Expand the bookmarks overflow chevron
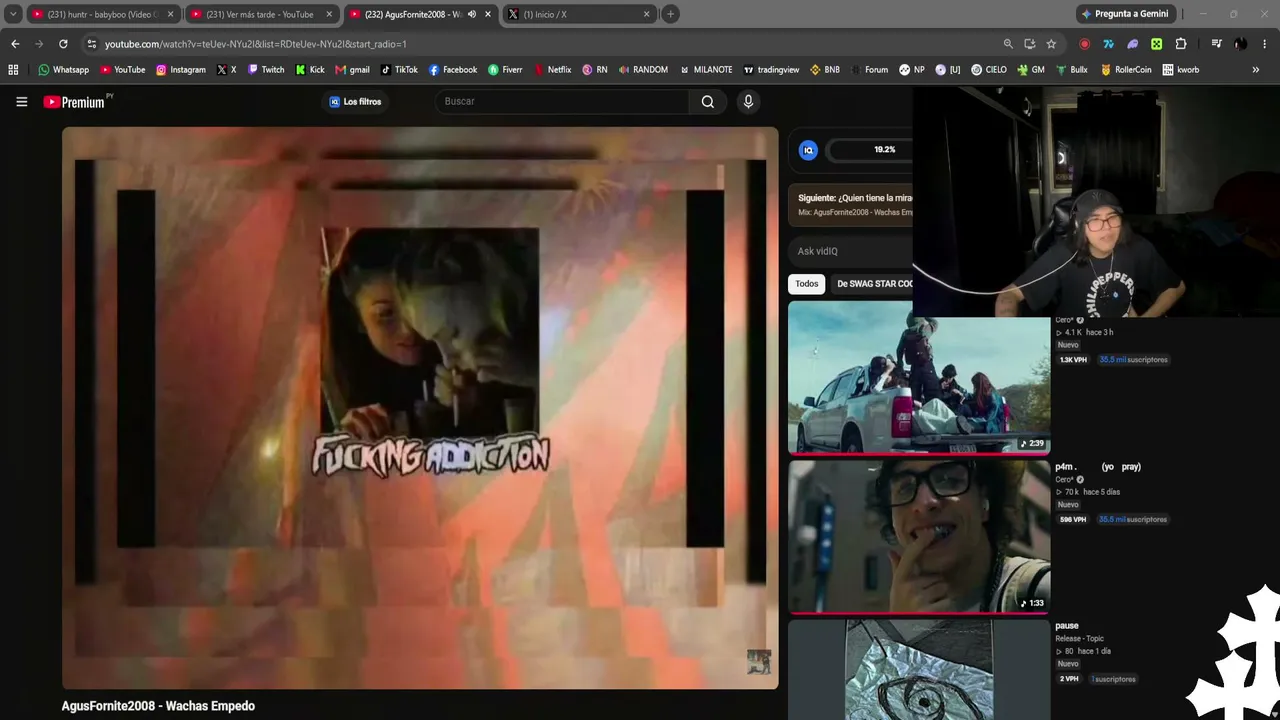This screenshot has height=720, width=1280. click(1256, 70)
